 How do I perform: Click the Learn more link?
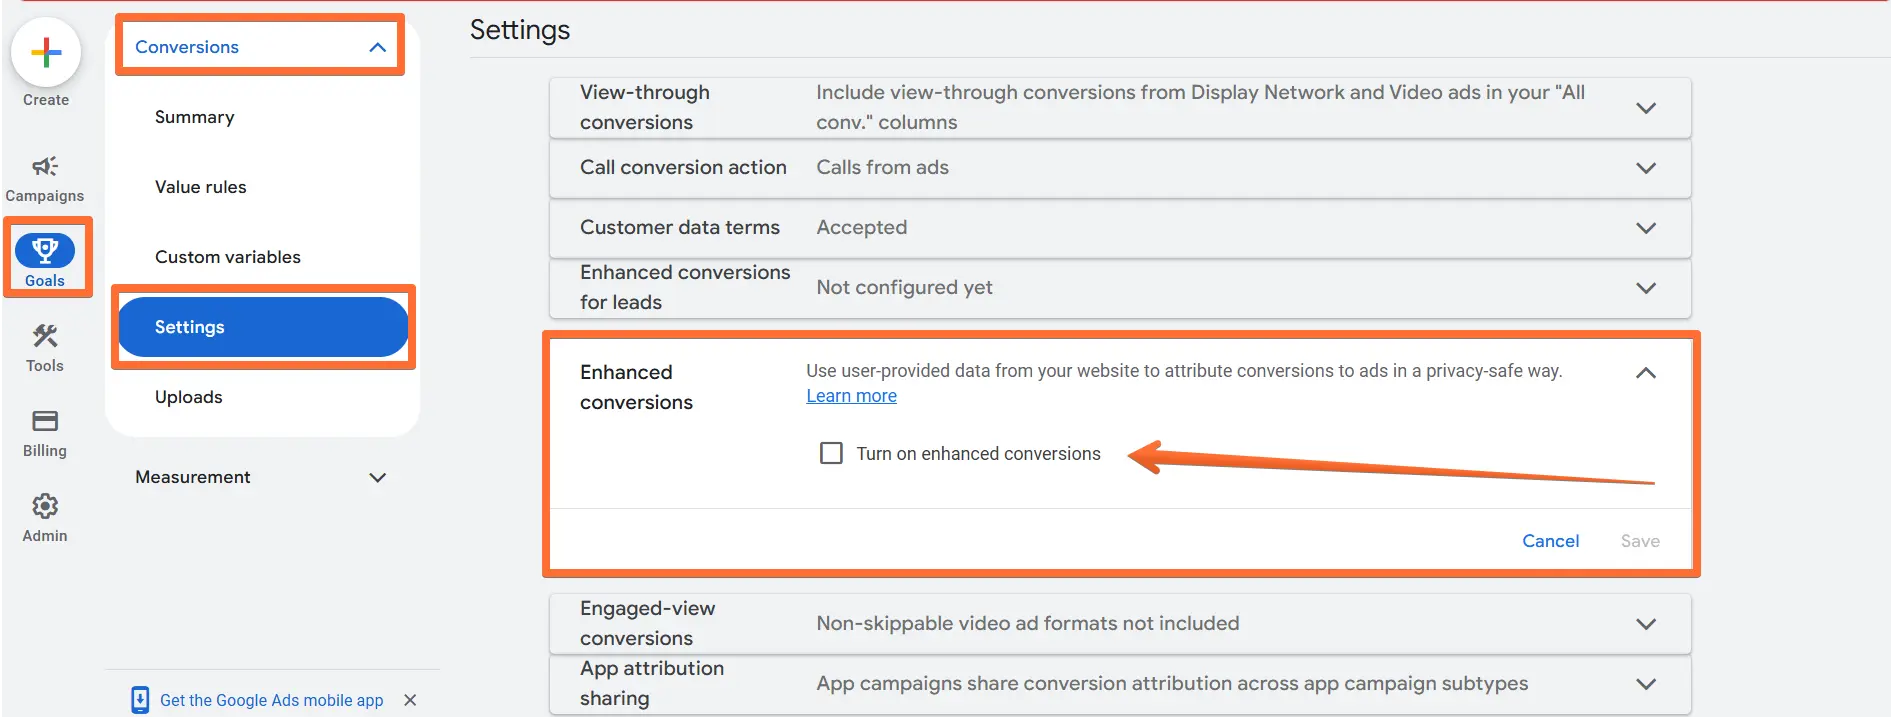(x=852, y=396)
